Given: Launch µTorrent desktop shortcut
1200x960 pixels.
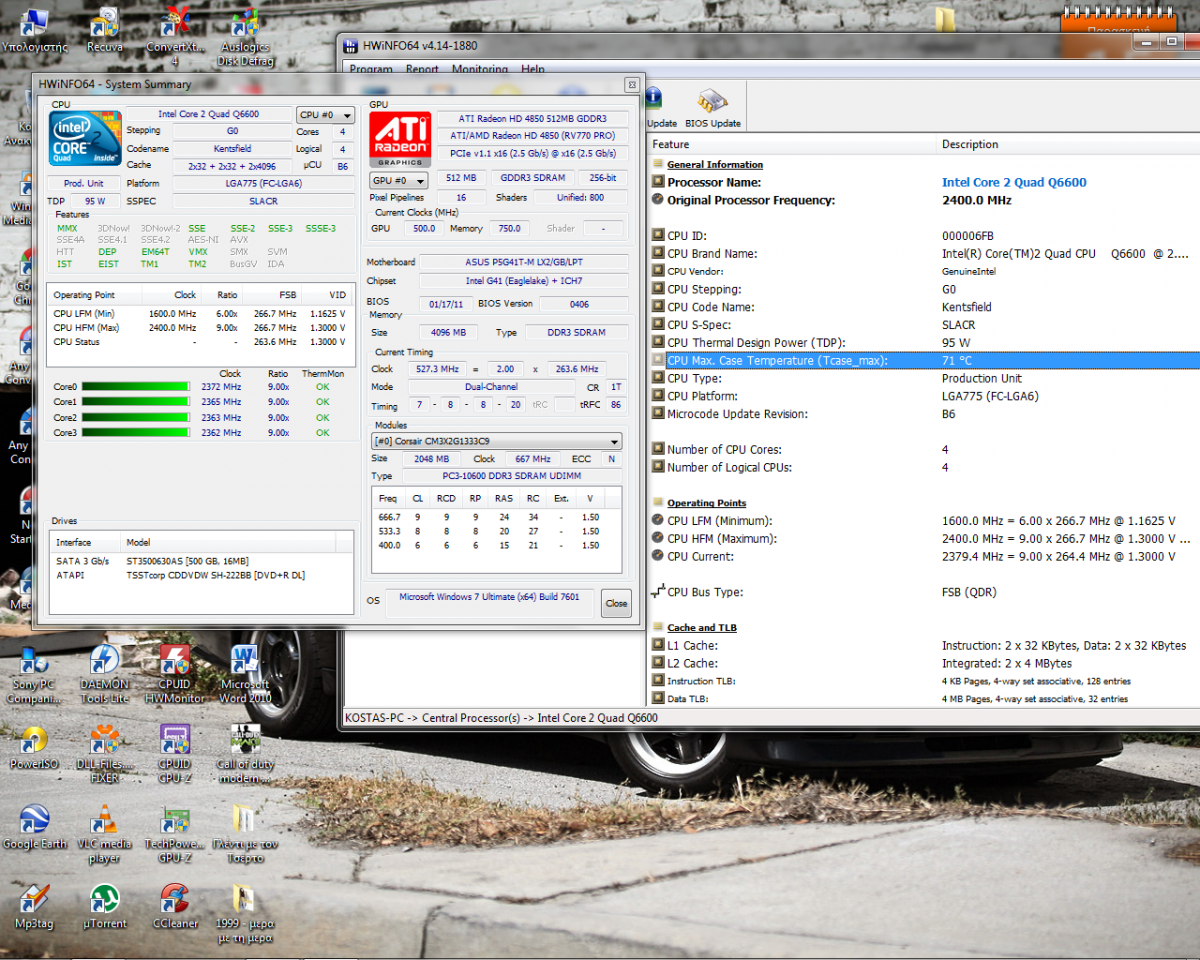Looking at the screenshot, I should pos(105,908).
